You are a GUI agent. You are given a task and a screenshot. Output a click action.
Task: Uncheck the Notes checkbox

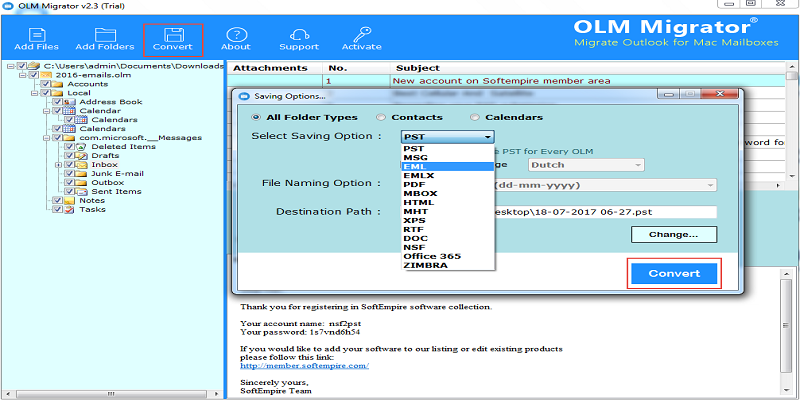58,201
